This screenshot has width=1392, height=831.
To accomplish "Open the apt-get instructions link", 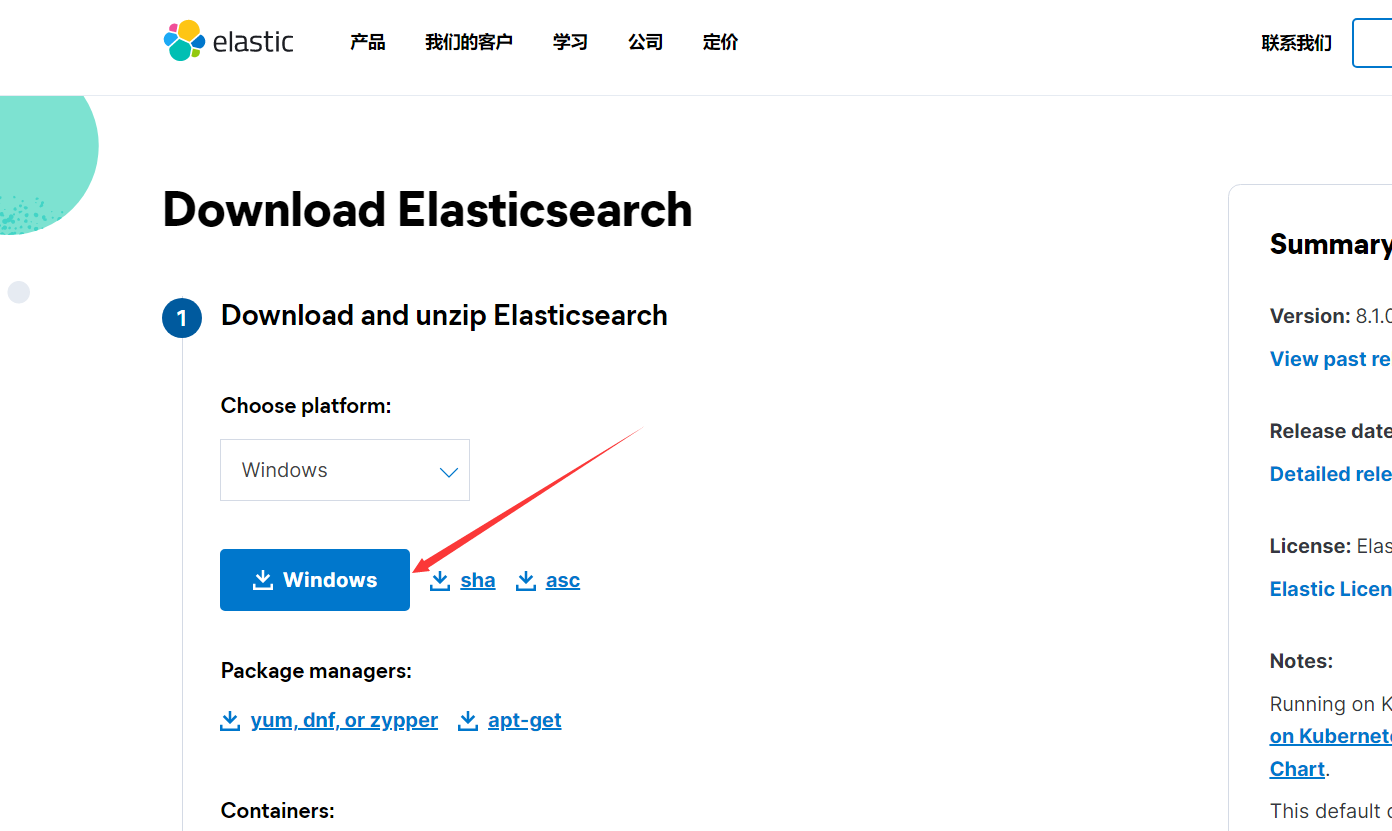I will 525,720.
